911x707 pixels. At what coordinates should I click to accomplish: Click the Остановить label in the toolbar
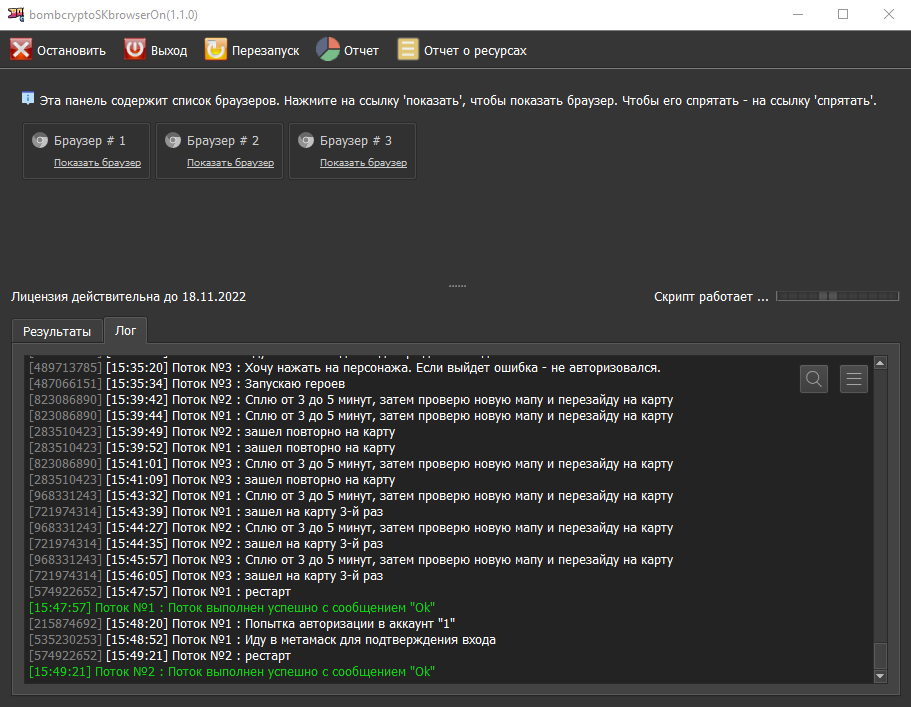pos(71,51)
